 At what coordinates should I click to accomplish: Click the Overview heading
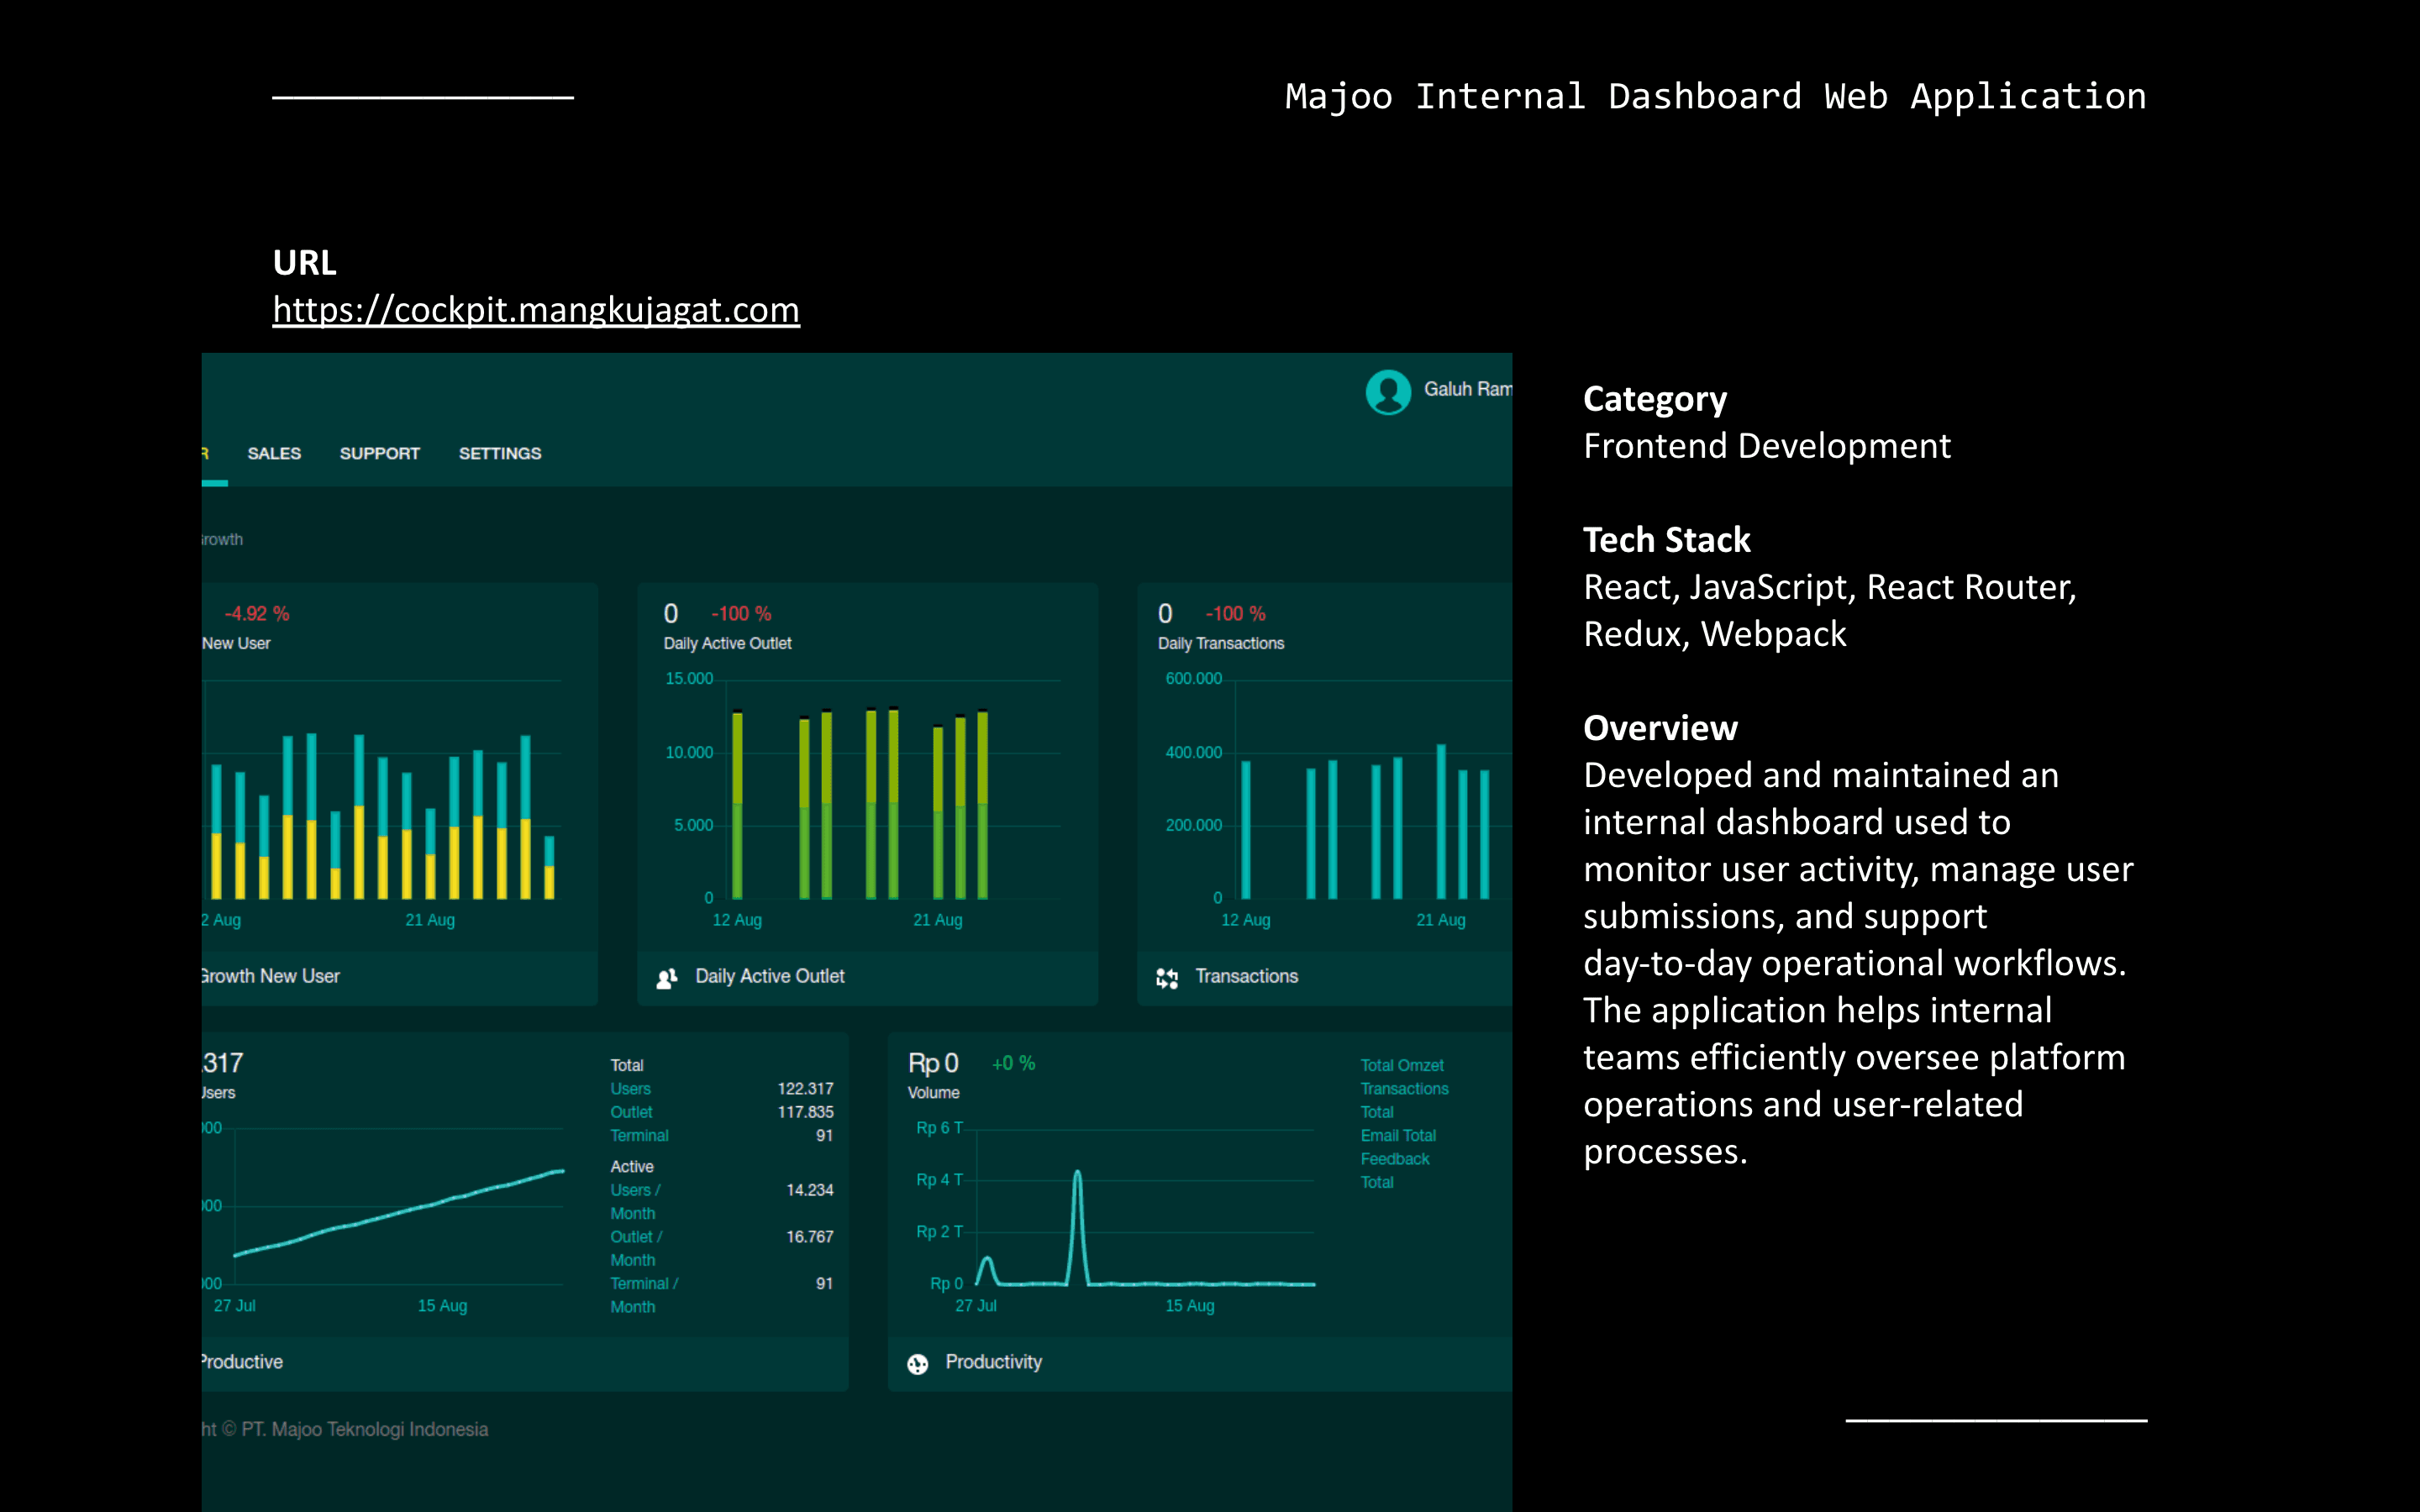click(1660, 728)
